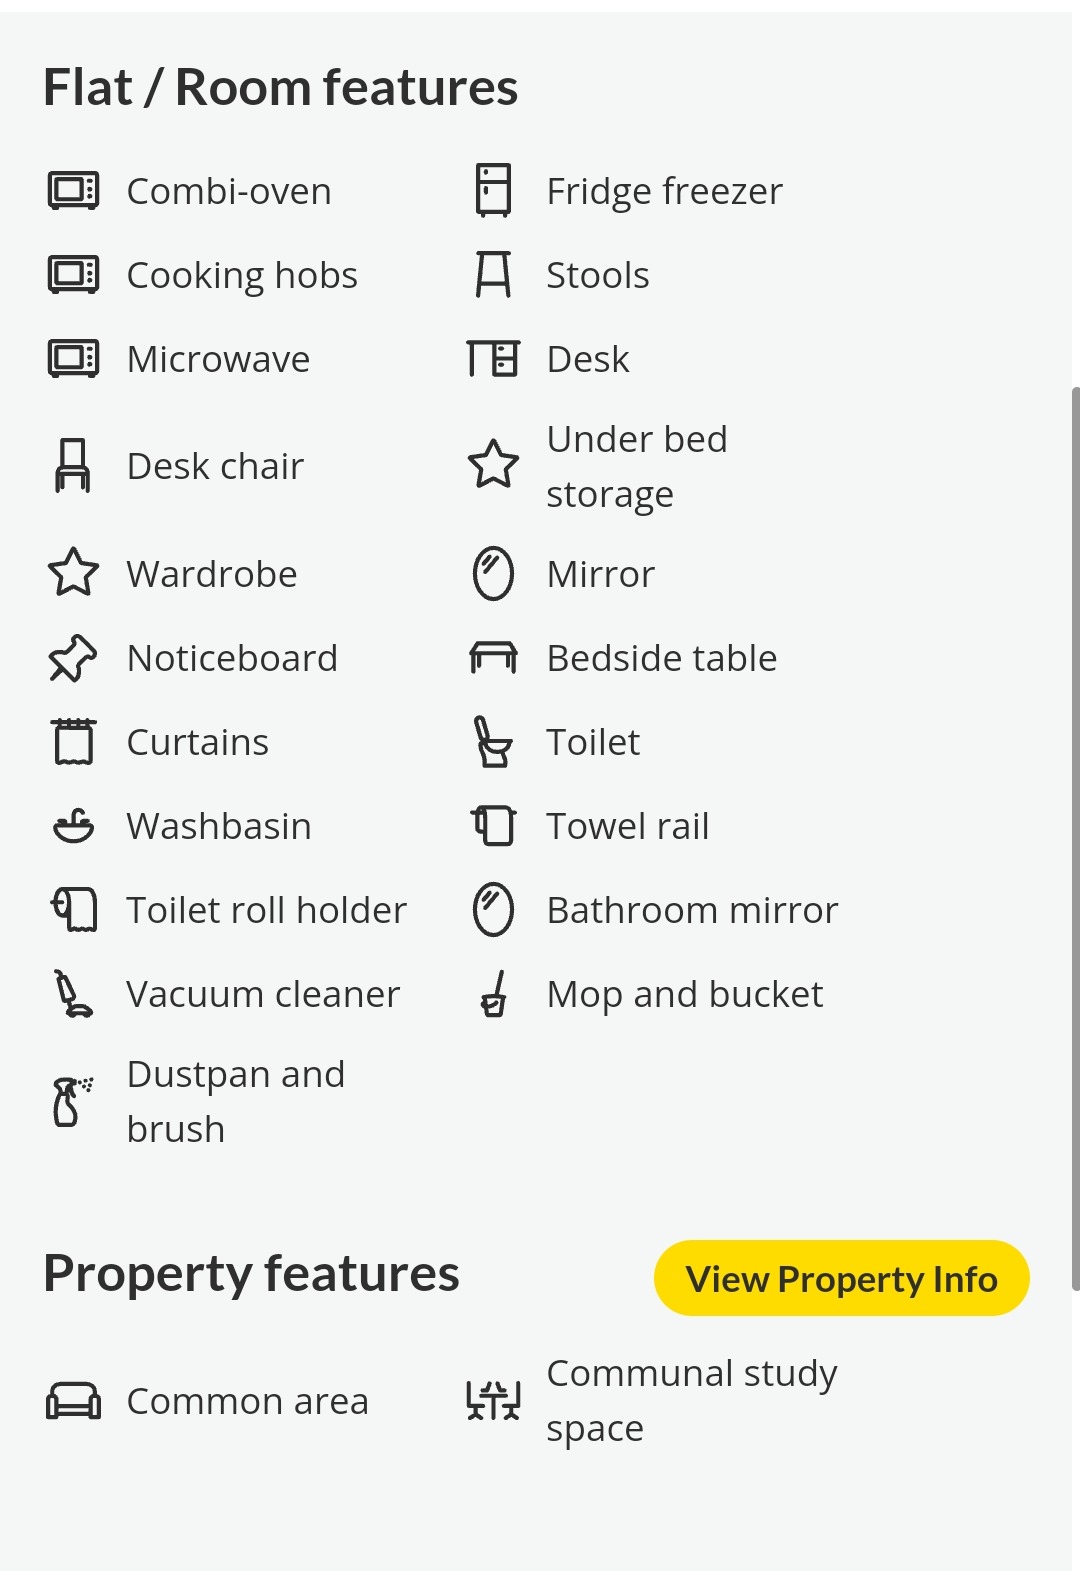Tap the Vacuum cleaner icon
This screenshot has height=1571, width=1080.
click(x=73, y=994)
